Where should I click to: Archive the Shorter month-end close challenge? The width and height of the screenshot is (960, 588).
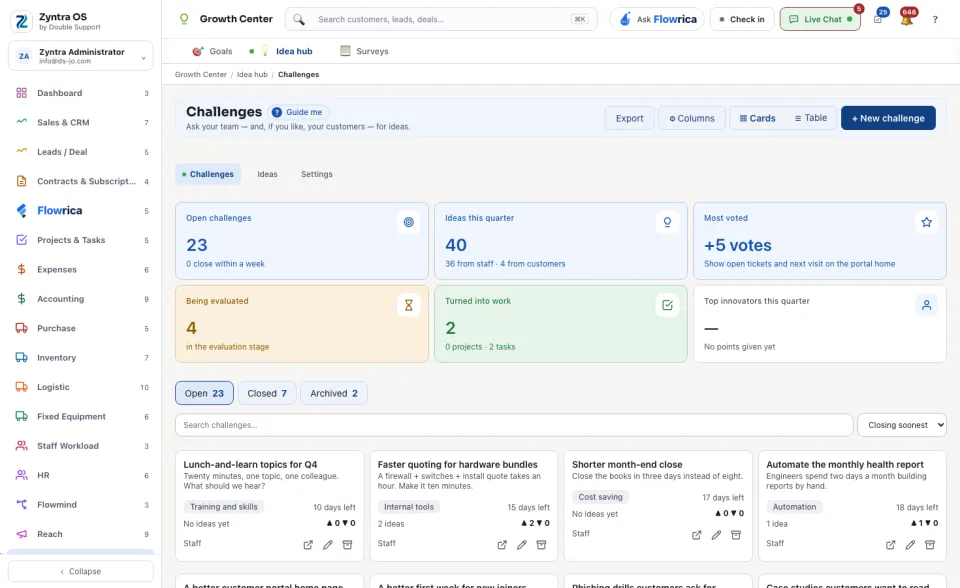[x=736, y=535]
